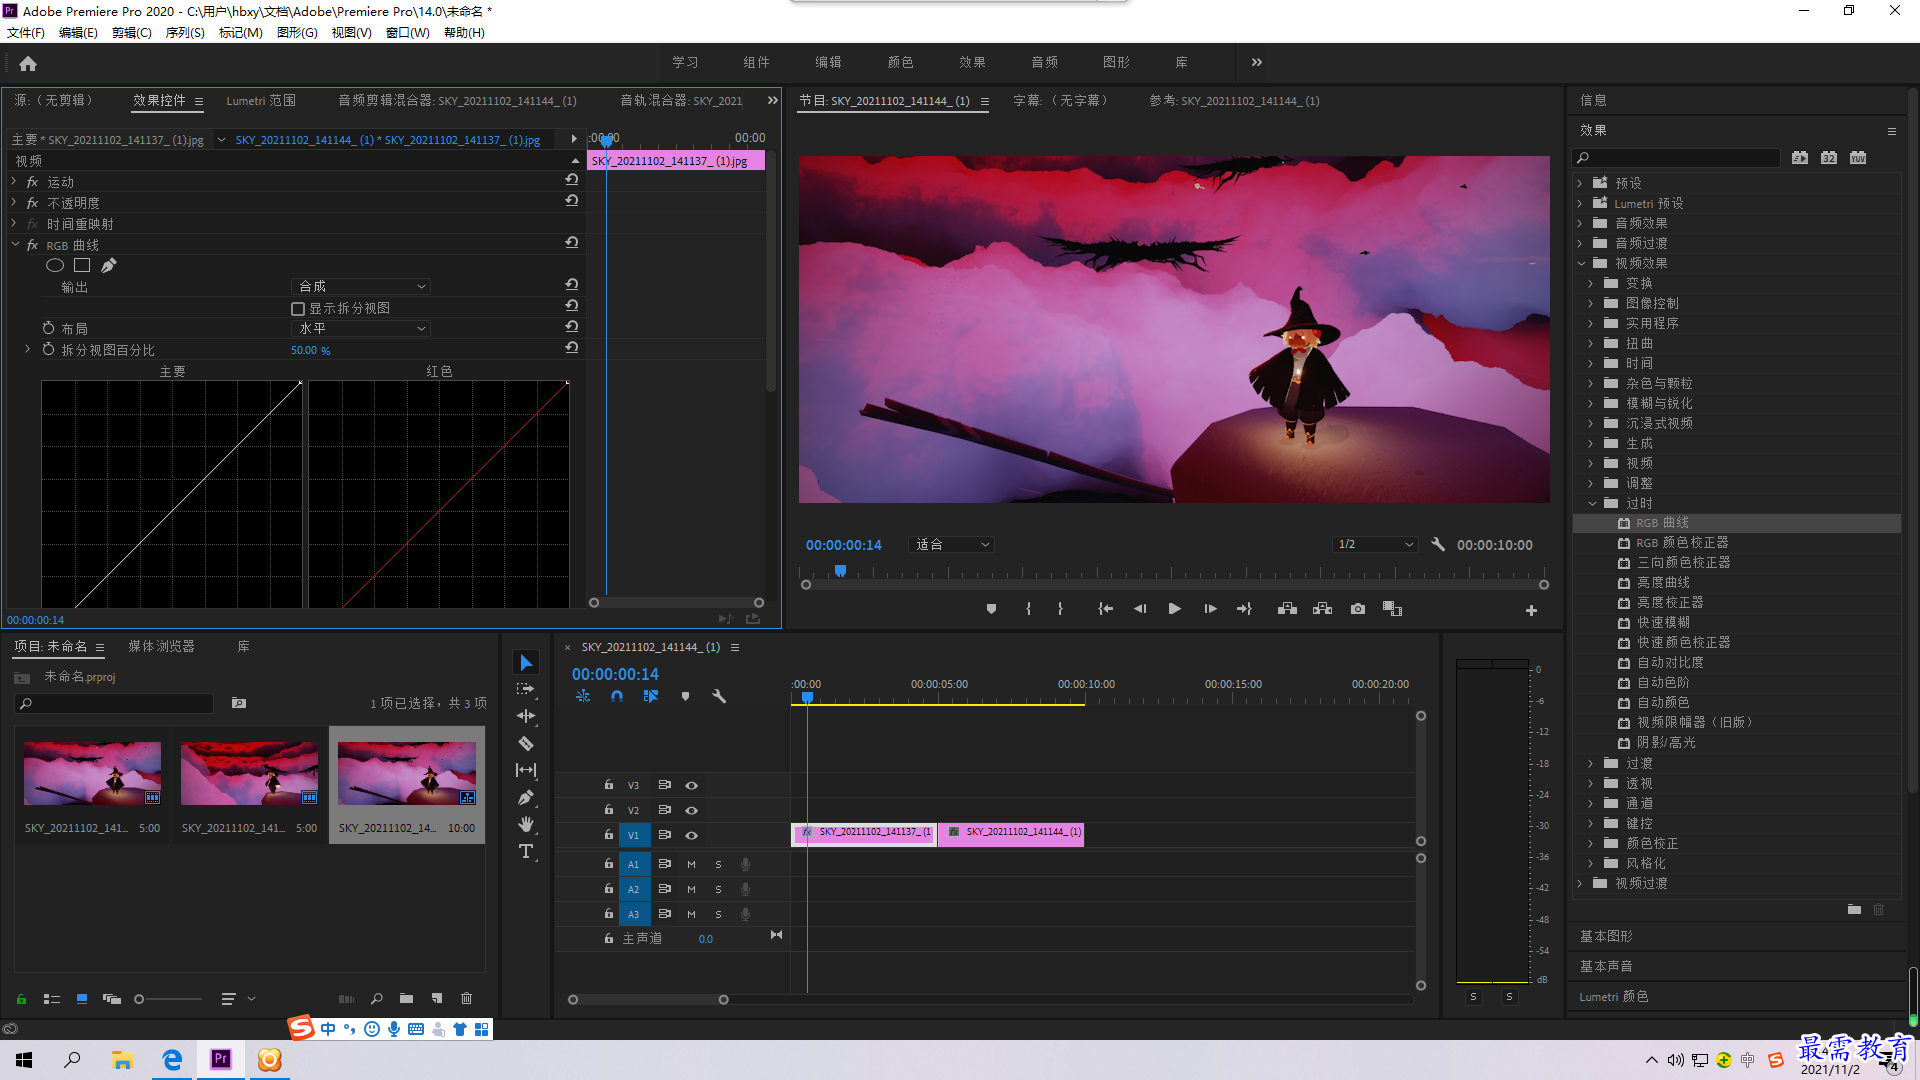
Task: Open the 序列(S) menu
Action: tap(185, 32)
